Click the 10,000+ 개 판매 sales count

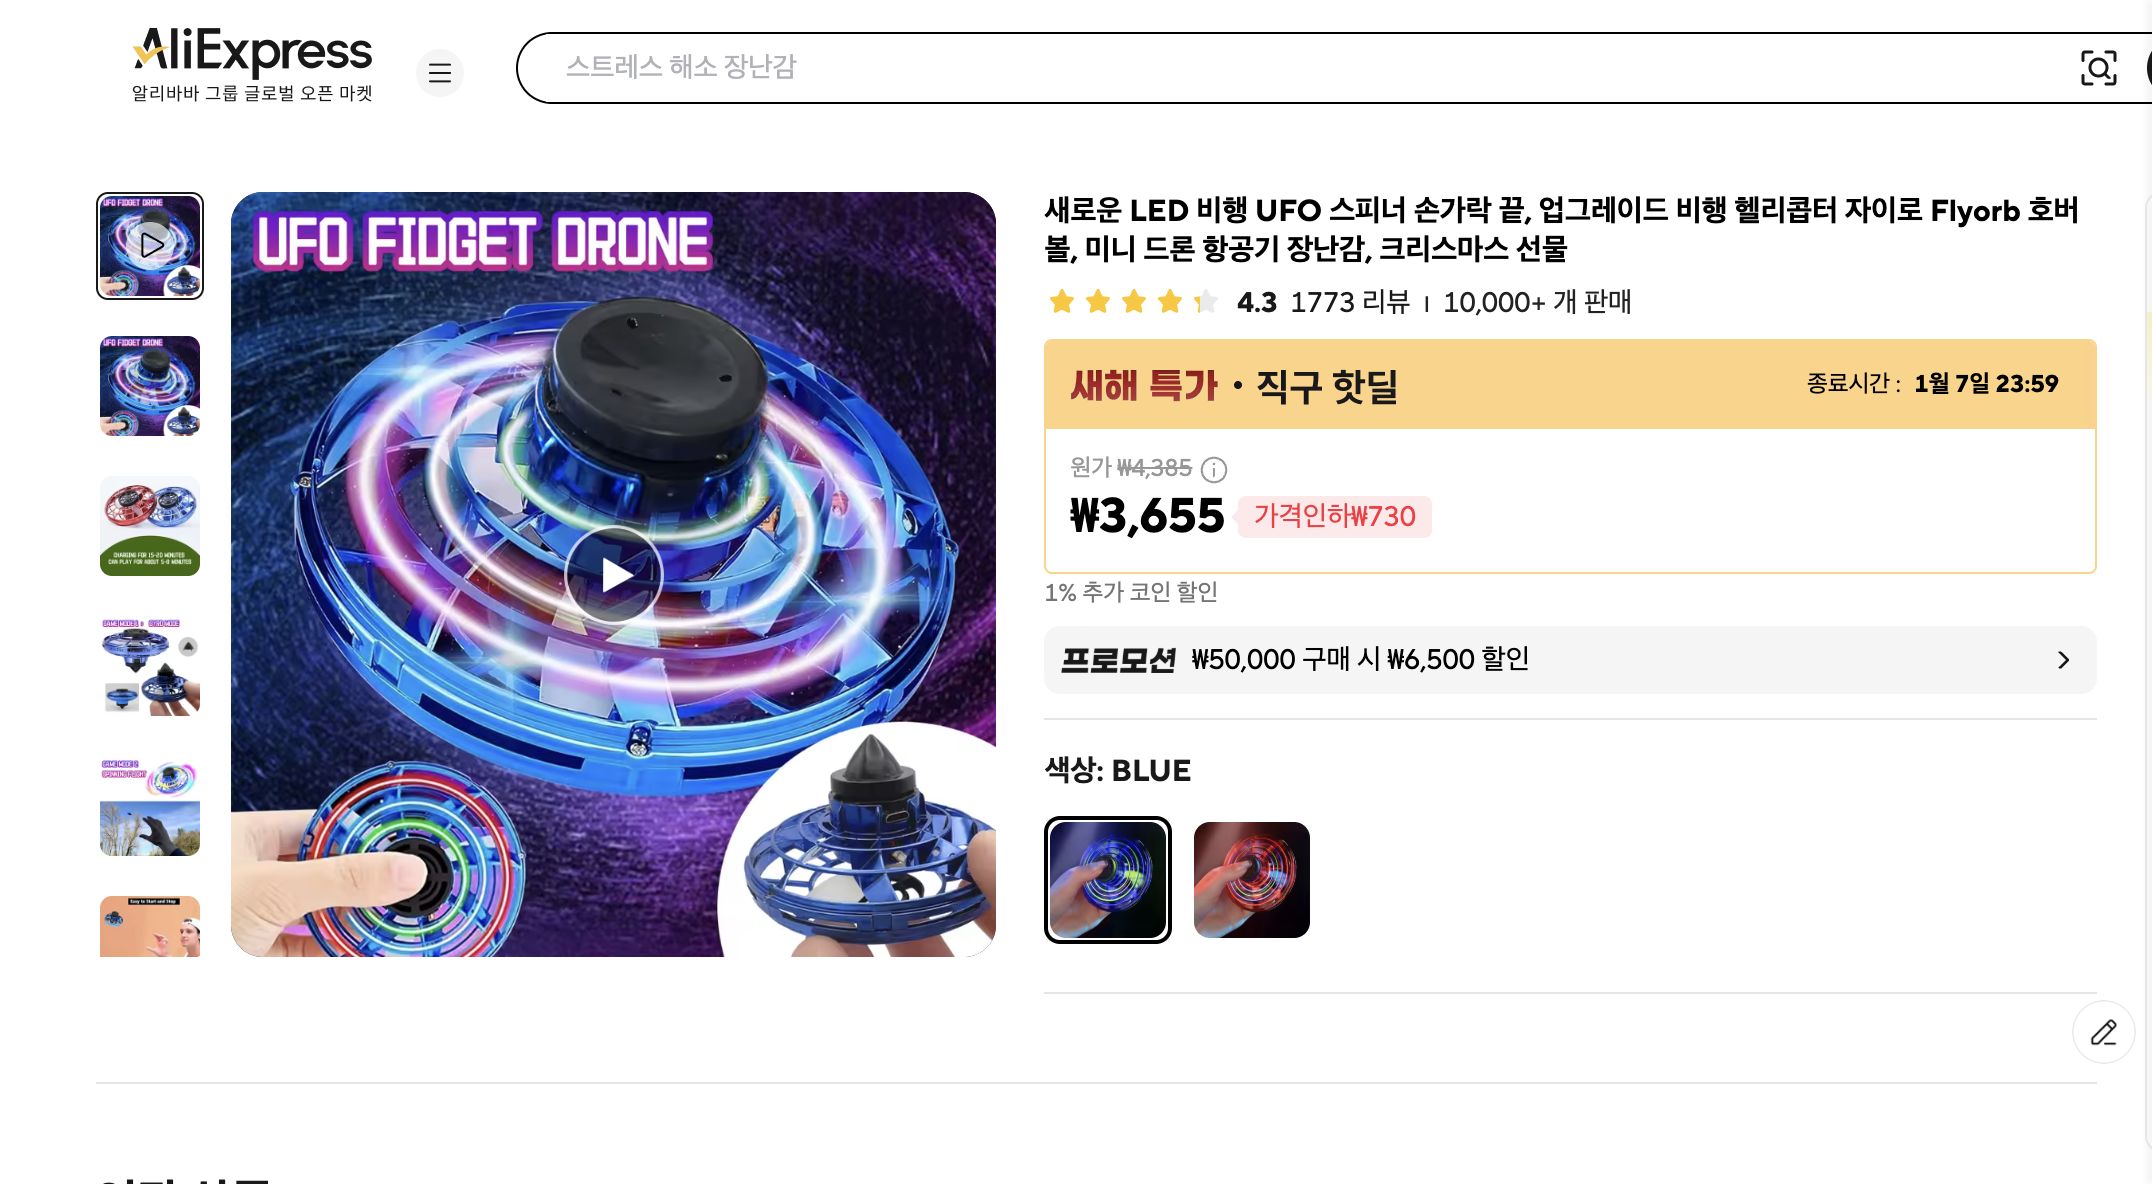point(1535,303)
